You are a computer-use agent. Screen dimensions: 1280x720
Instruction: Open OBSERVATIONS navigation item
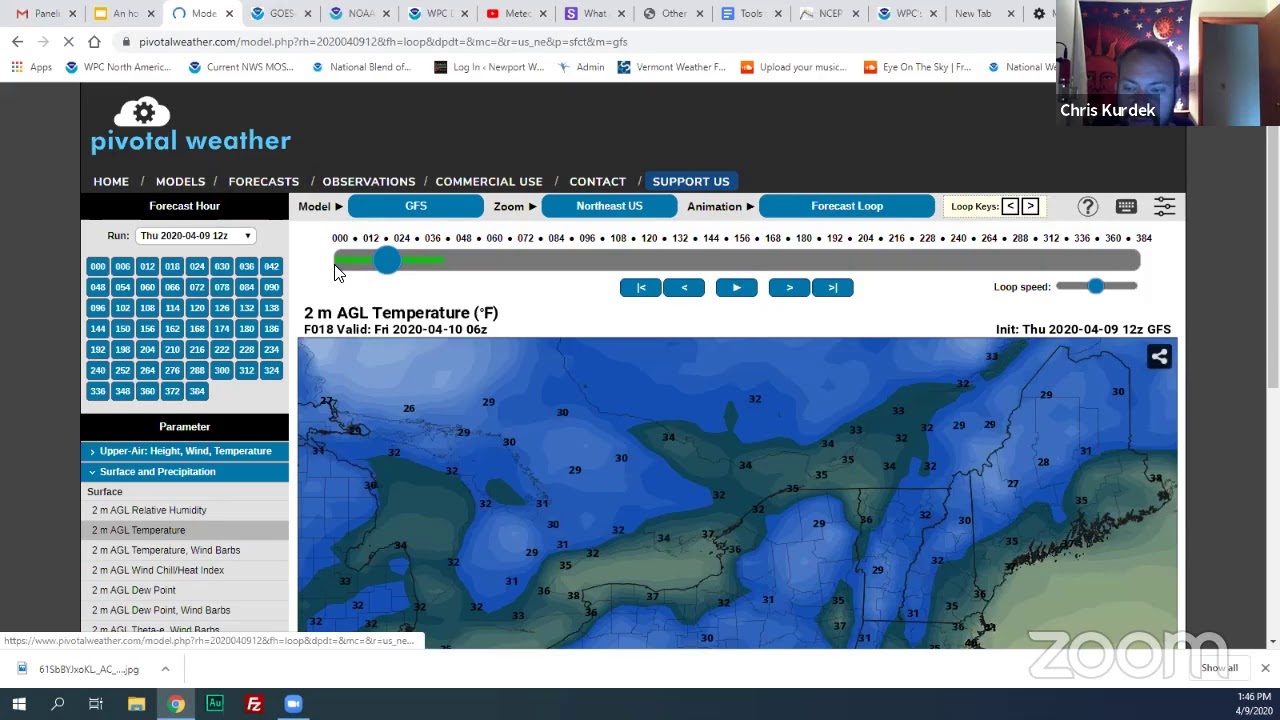coord(368,181)
